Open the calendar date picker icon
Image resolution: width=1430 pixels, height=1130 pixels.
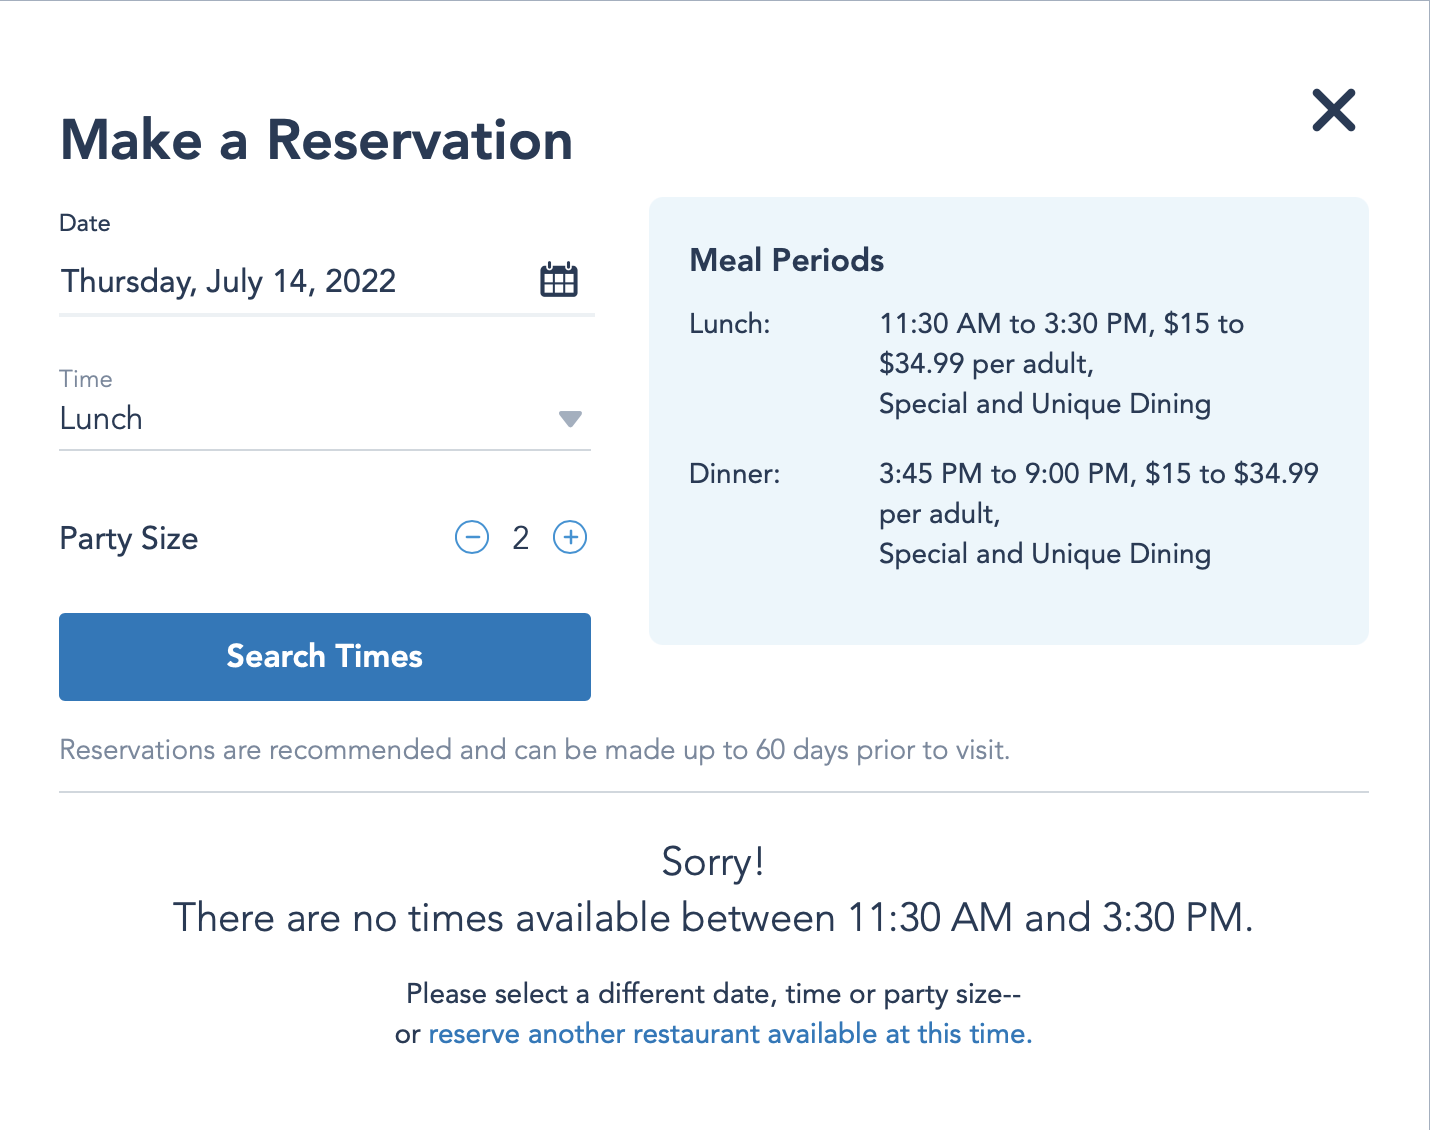click(x=559, y=280)
